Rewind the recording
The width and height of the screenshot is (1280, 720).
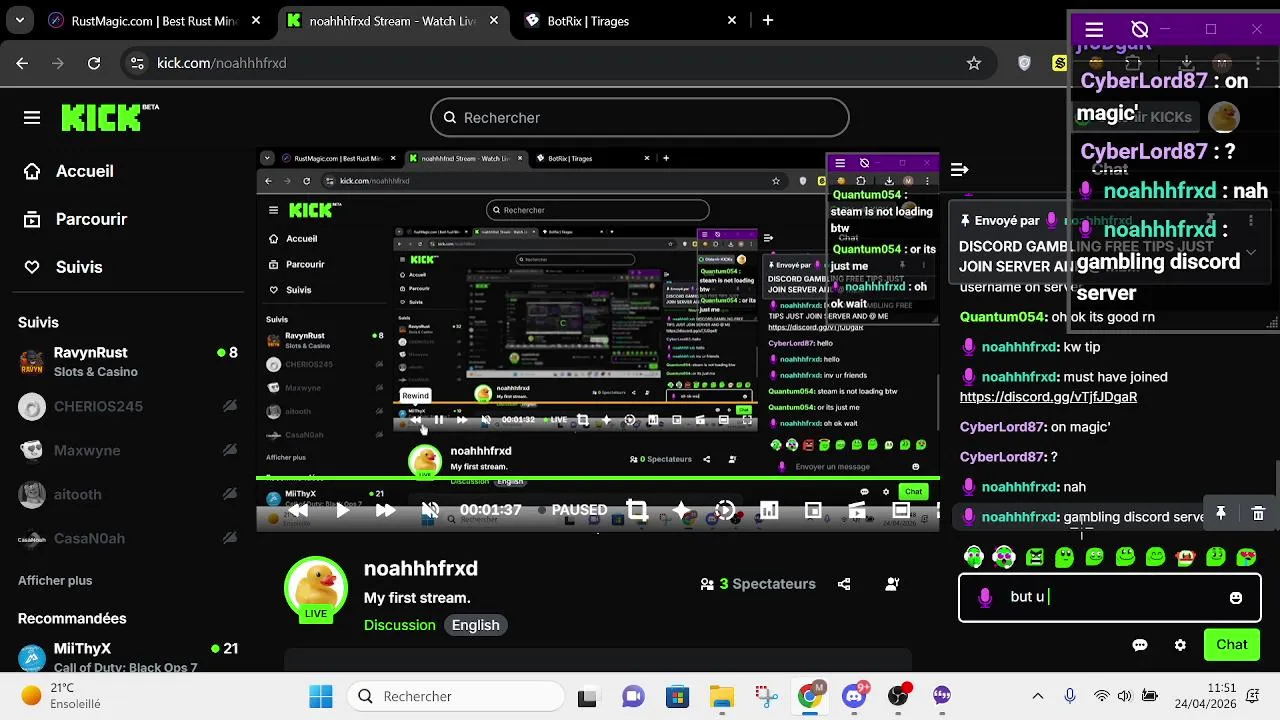(x=298, y=510)
